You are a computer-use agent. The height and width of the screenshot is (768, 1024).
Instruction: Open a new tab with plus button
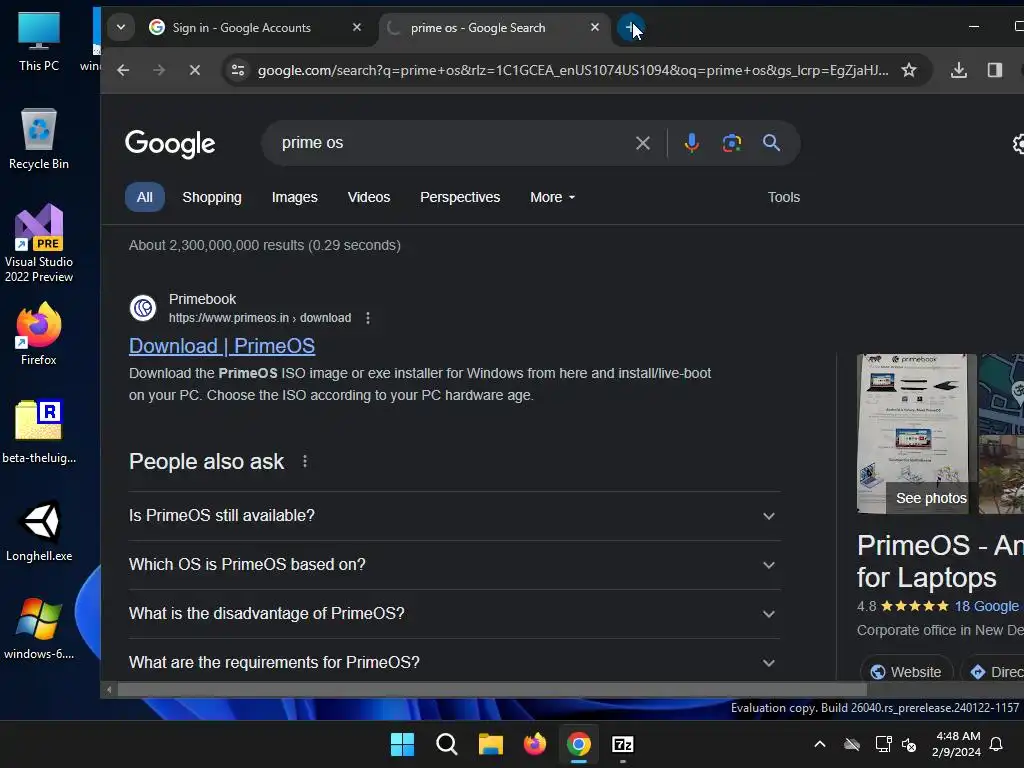click(630, 27)
